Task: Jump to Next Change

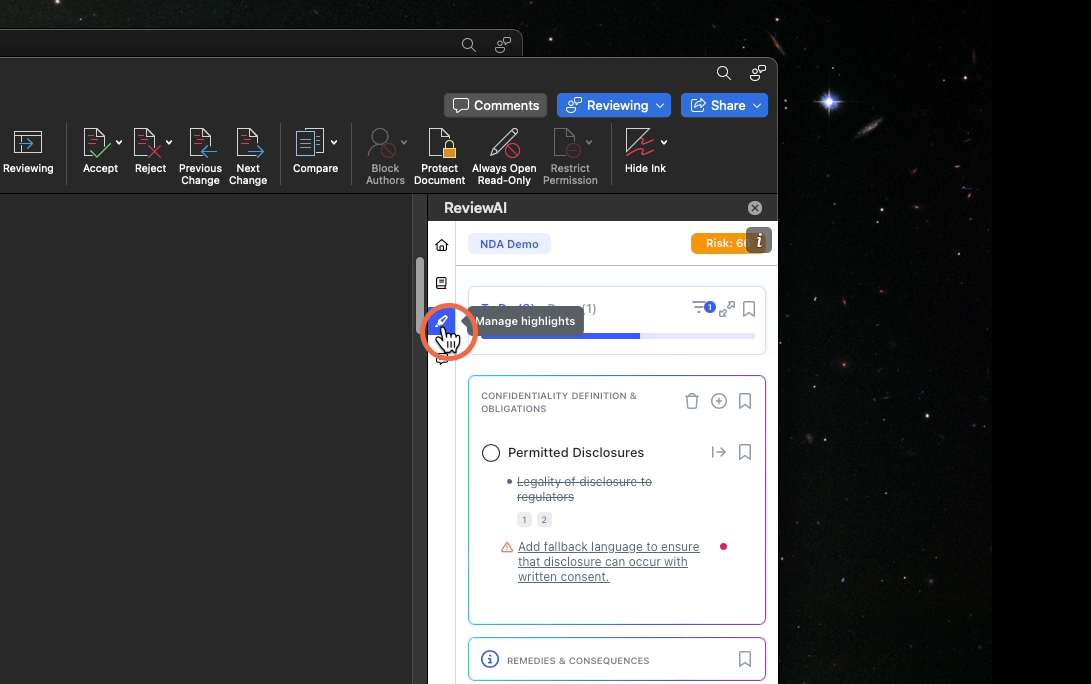Action: [248, 157]
